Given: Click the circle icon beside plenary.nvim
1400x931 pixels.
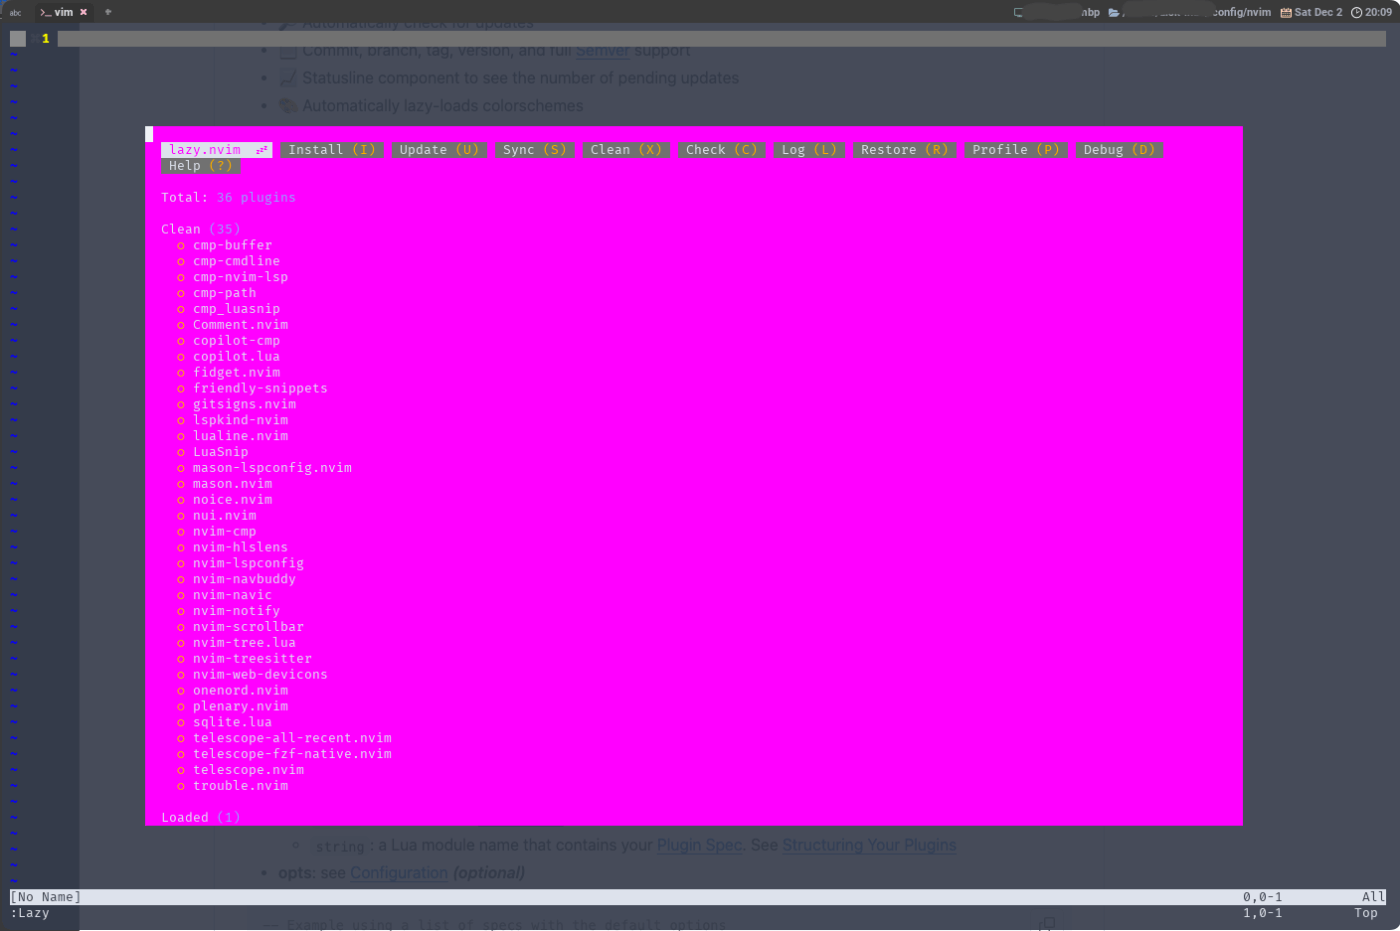Looking at the screenshot, I should 181,707.
